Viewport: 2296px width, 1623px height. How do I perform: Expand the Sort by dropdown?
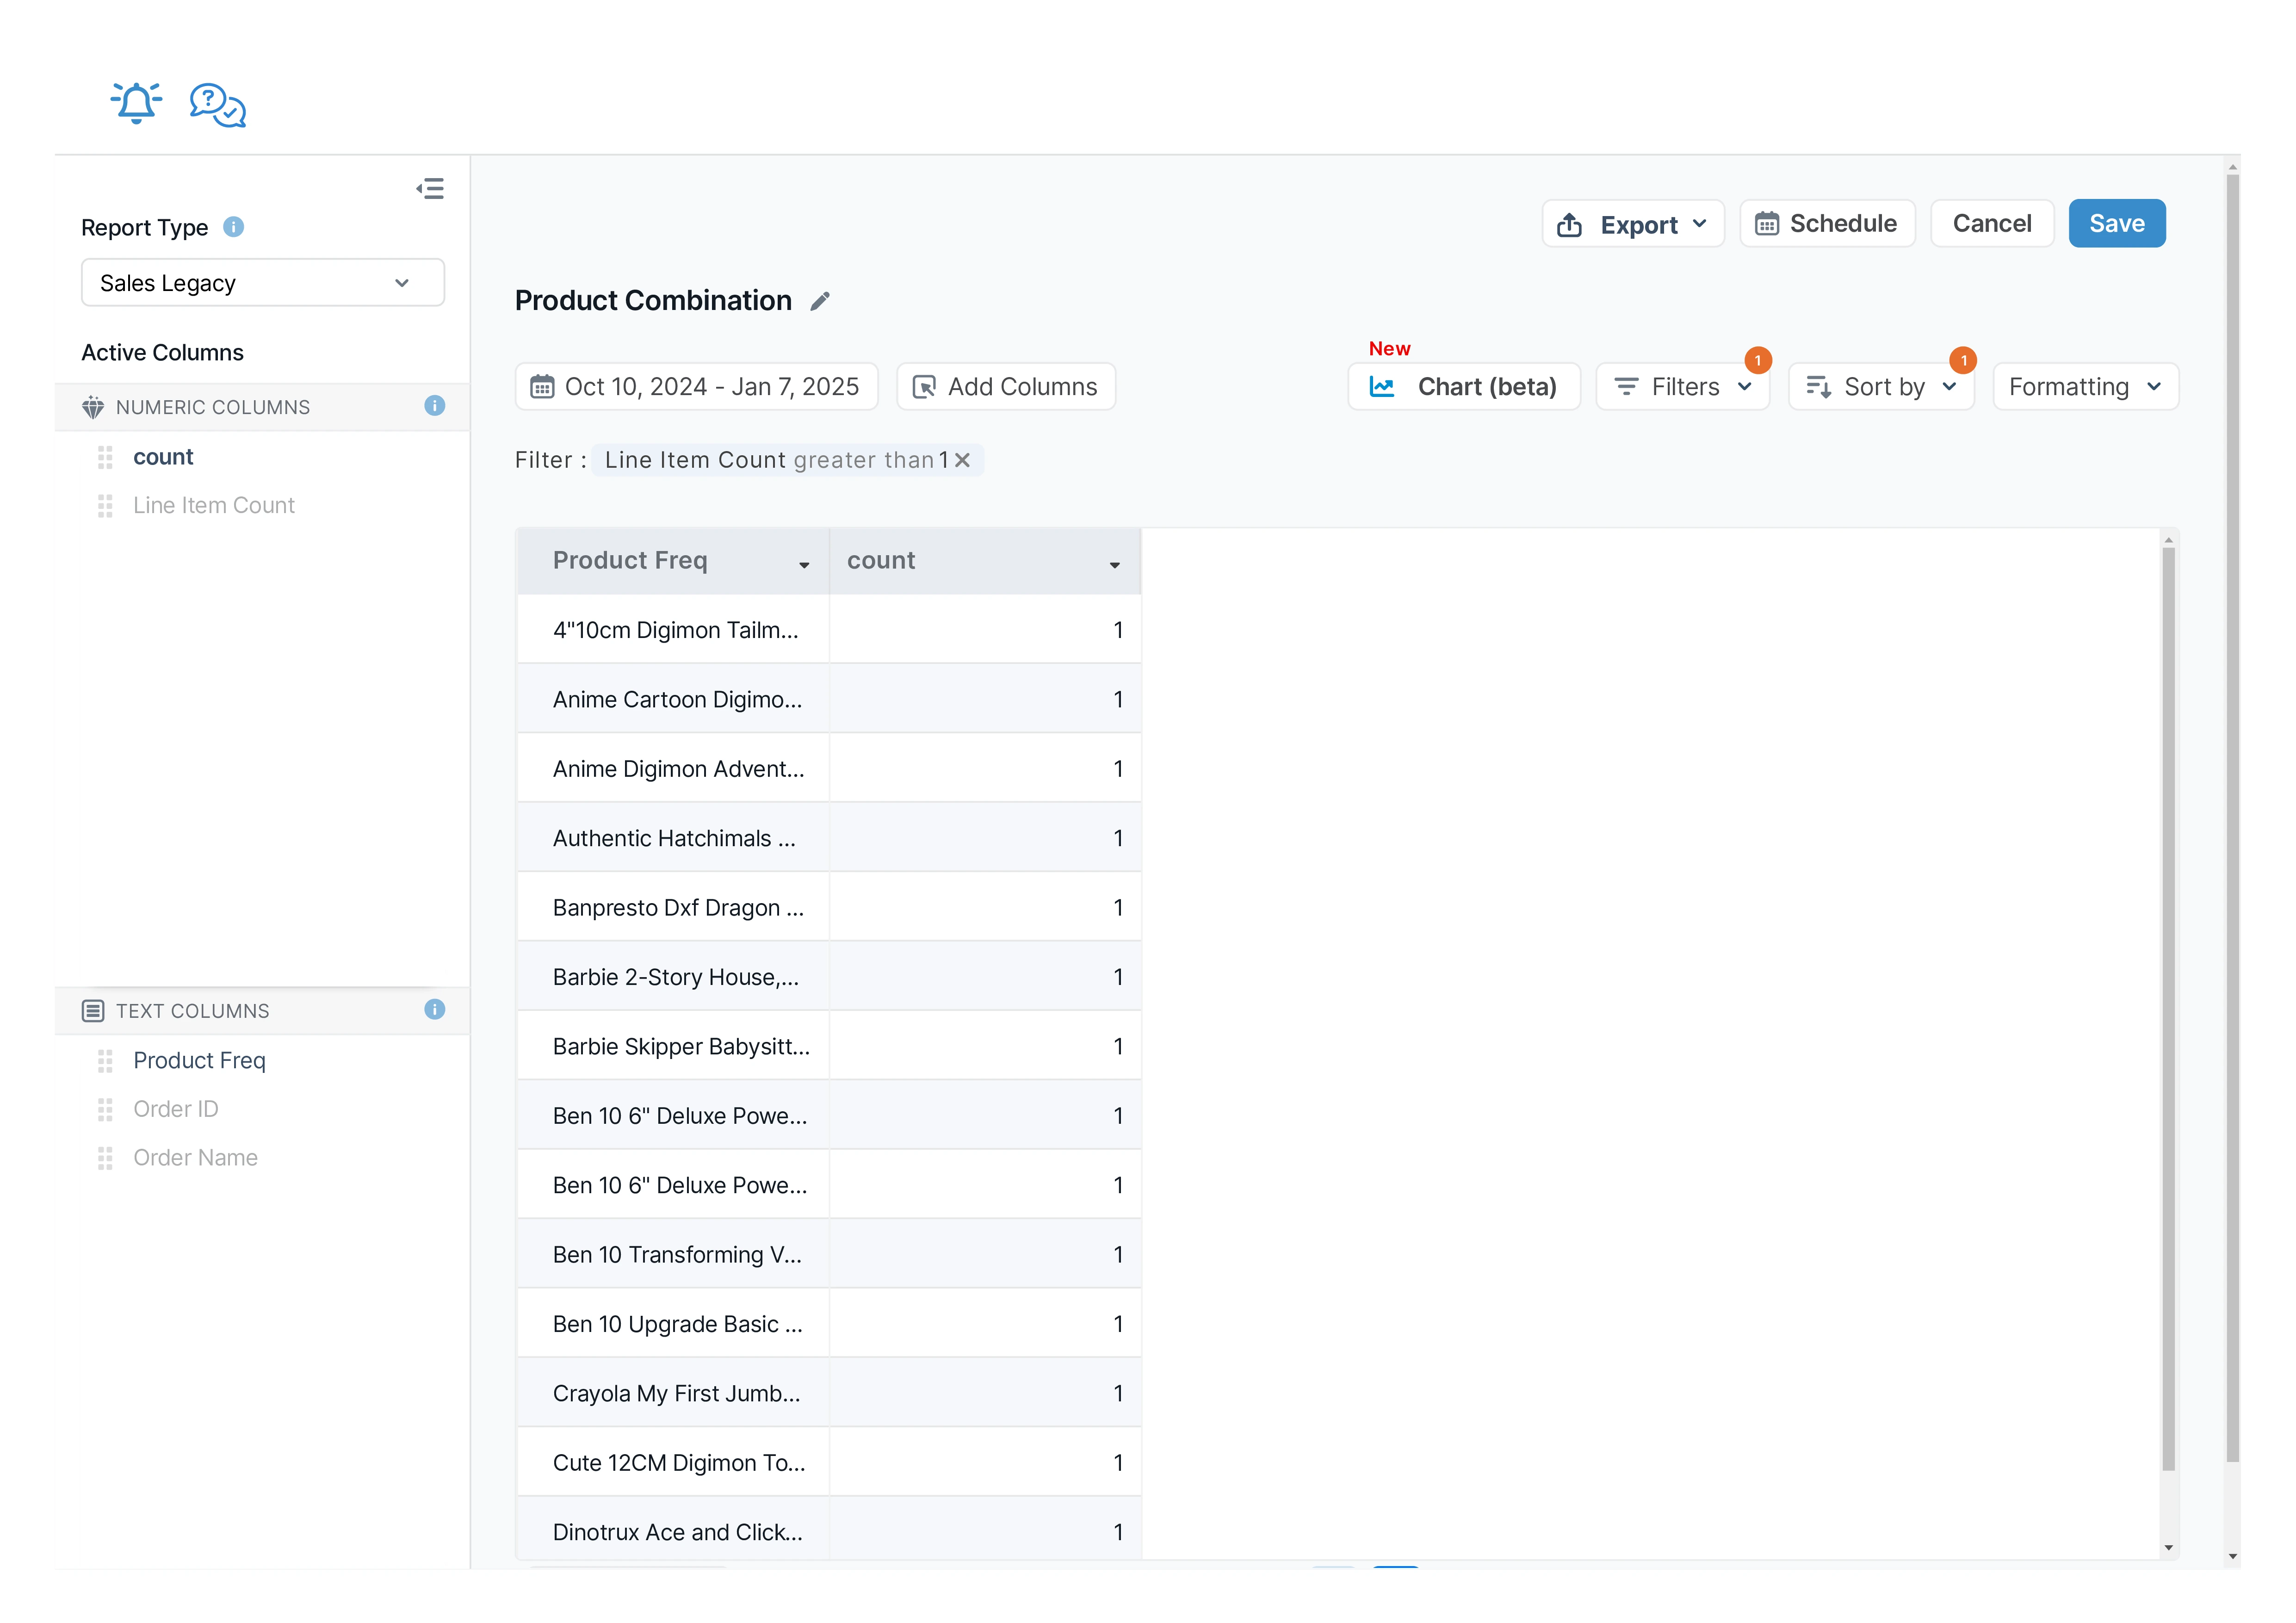pos(1881,387)
